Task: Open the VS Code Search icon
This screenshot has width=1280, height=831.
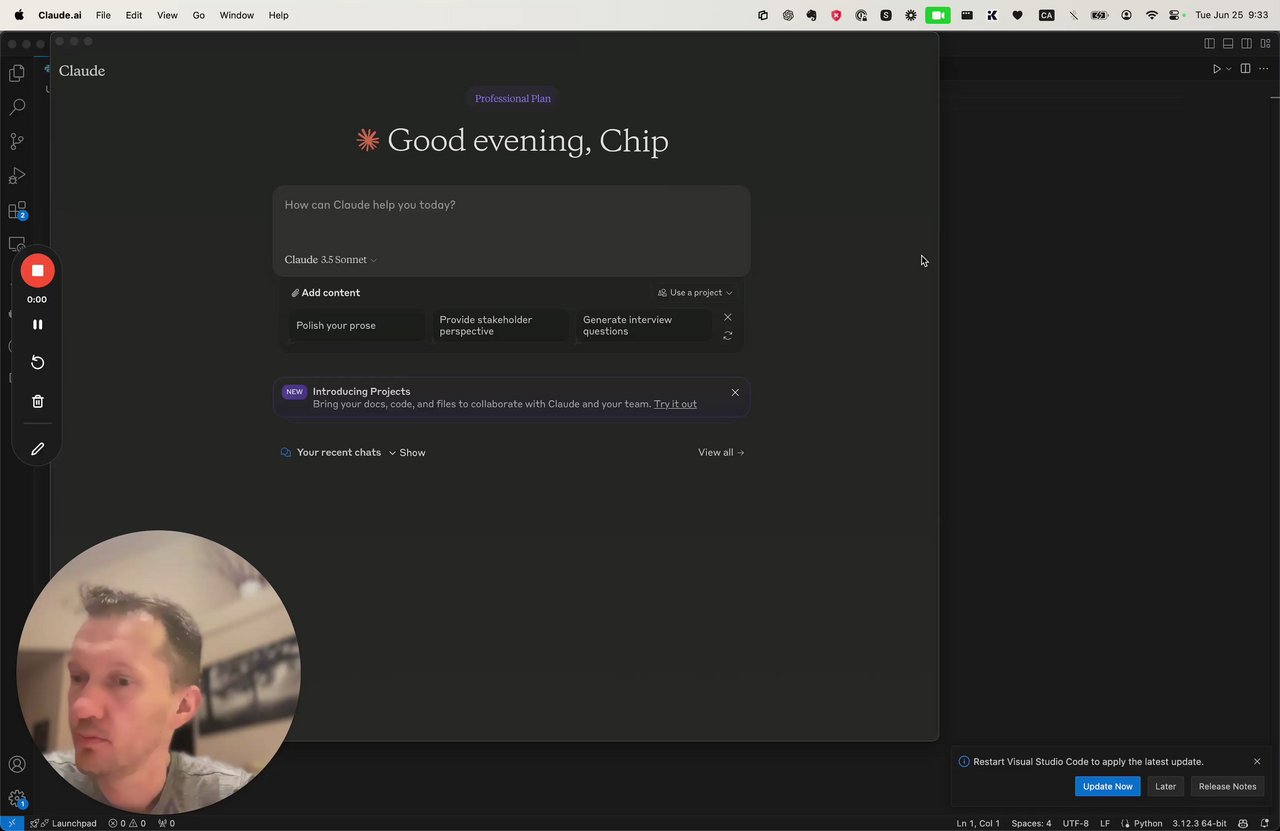Action: tap(17, 107)
